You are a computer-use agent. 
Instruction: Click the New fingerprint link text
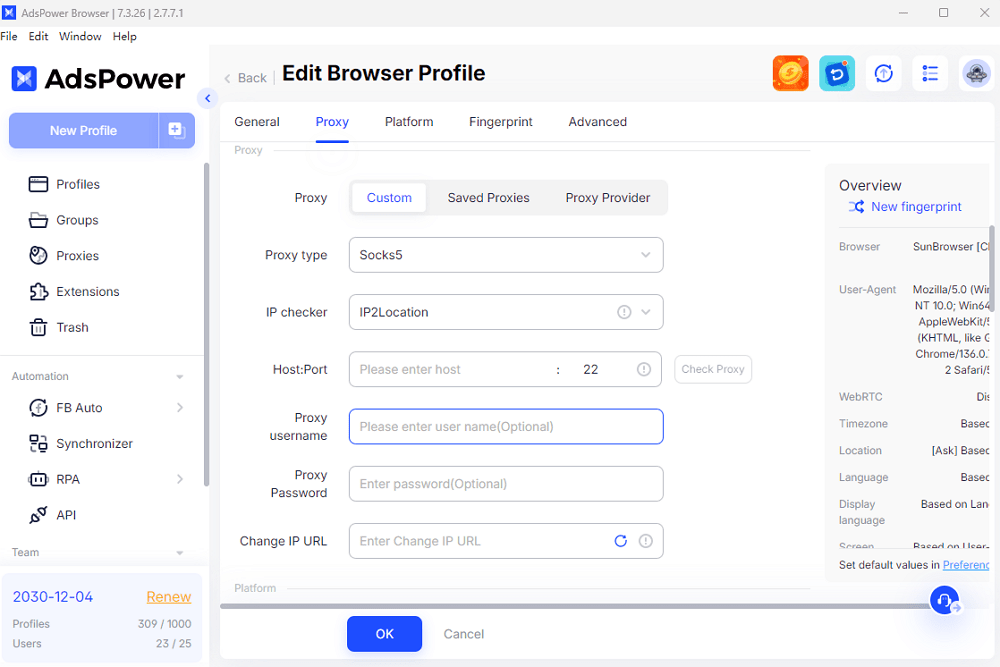[x=916, y=207]
